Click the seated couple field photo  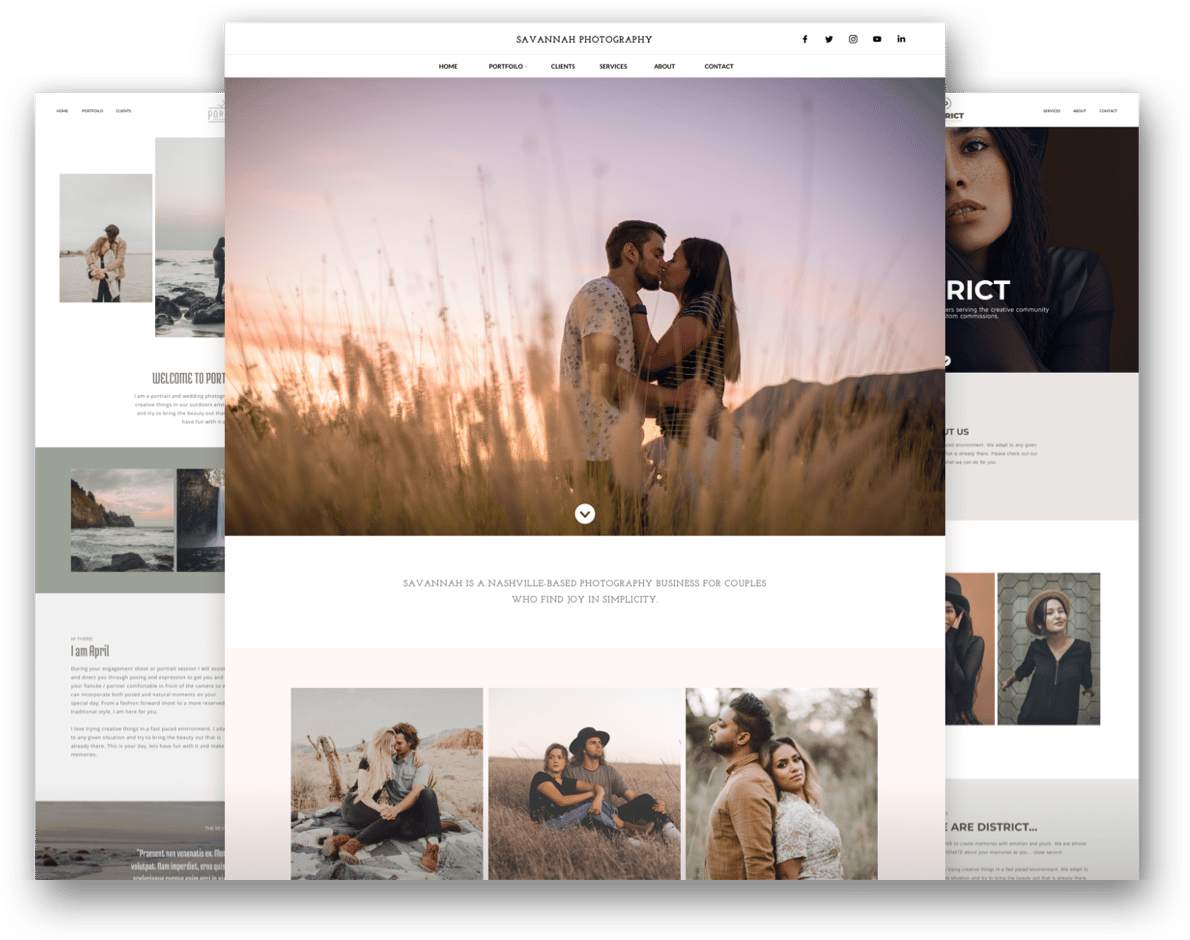[x=584, y=784]
